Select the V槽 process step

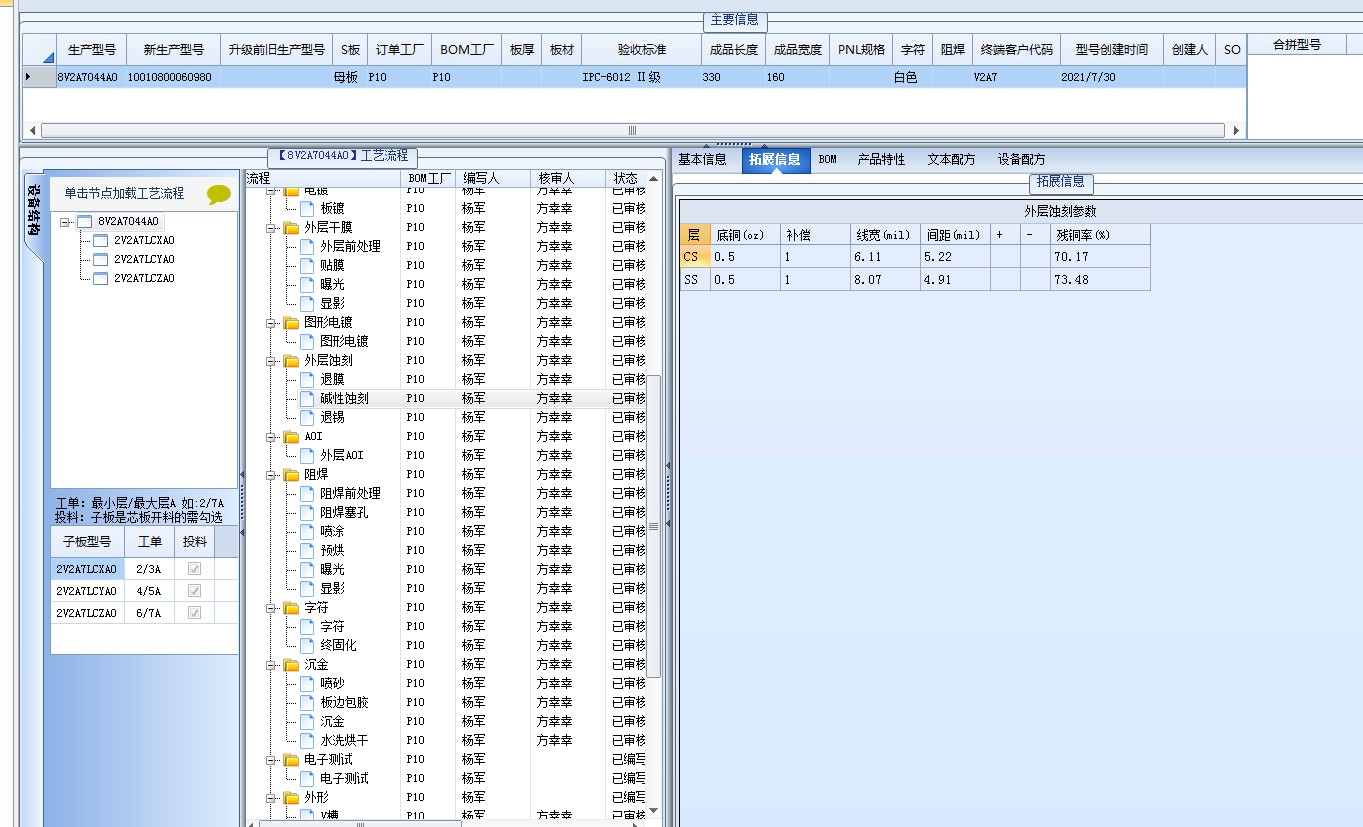[330, 816]
